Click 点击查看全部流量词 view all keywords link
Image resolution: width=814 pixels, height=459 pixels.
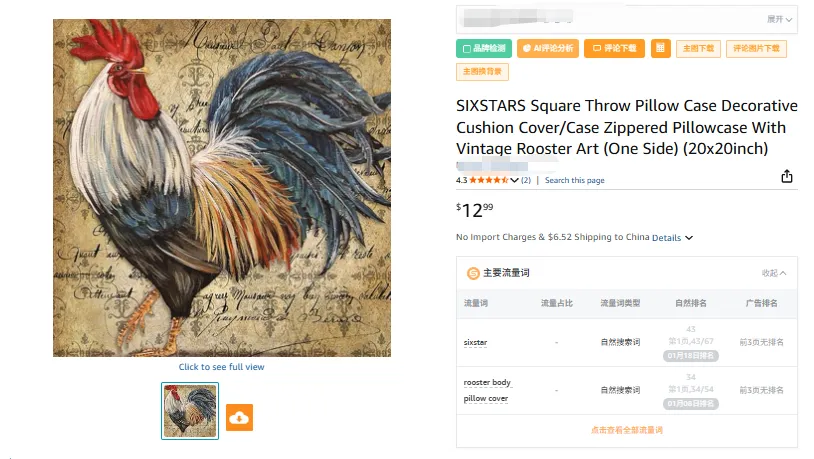[627, 430]
